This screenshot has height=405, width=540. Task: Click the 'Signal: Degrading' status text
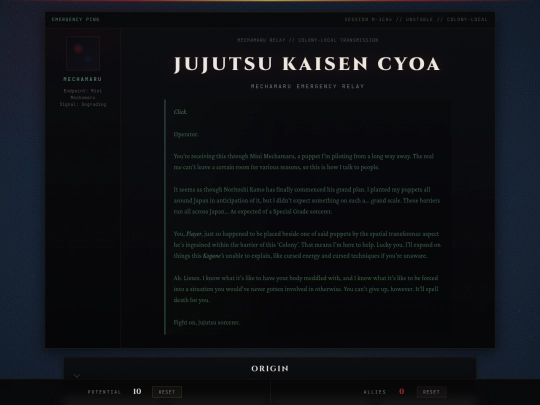tap(83, 104)
